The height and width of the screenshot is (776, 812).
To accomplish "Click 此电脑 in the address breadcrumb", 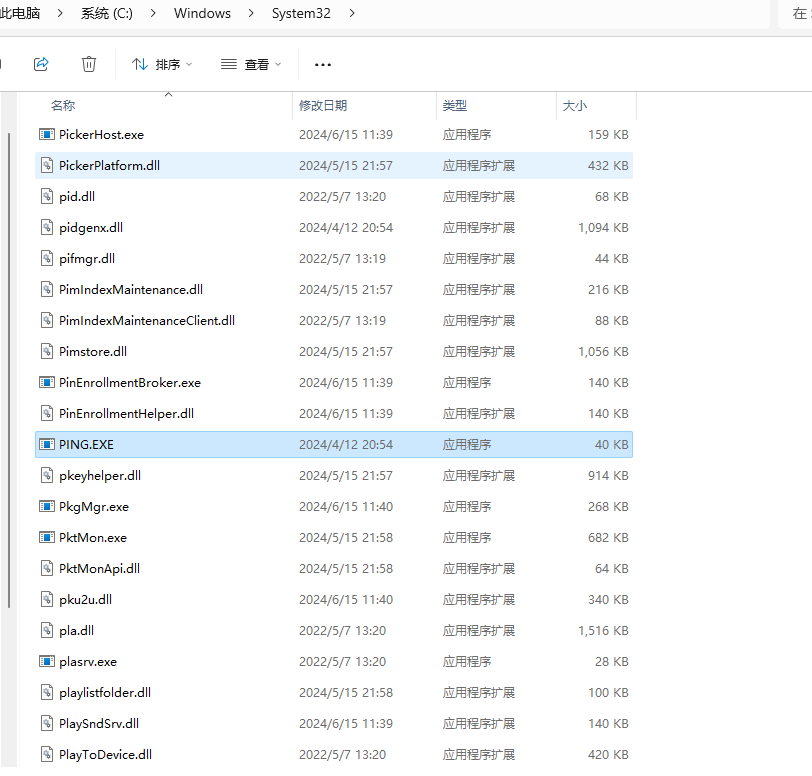I will [x=20, y=13].
